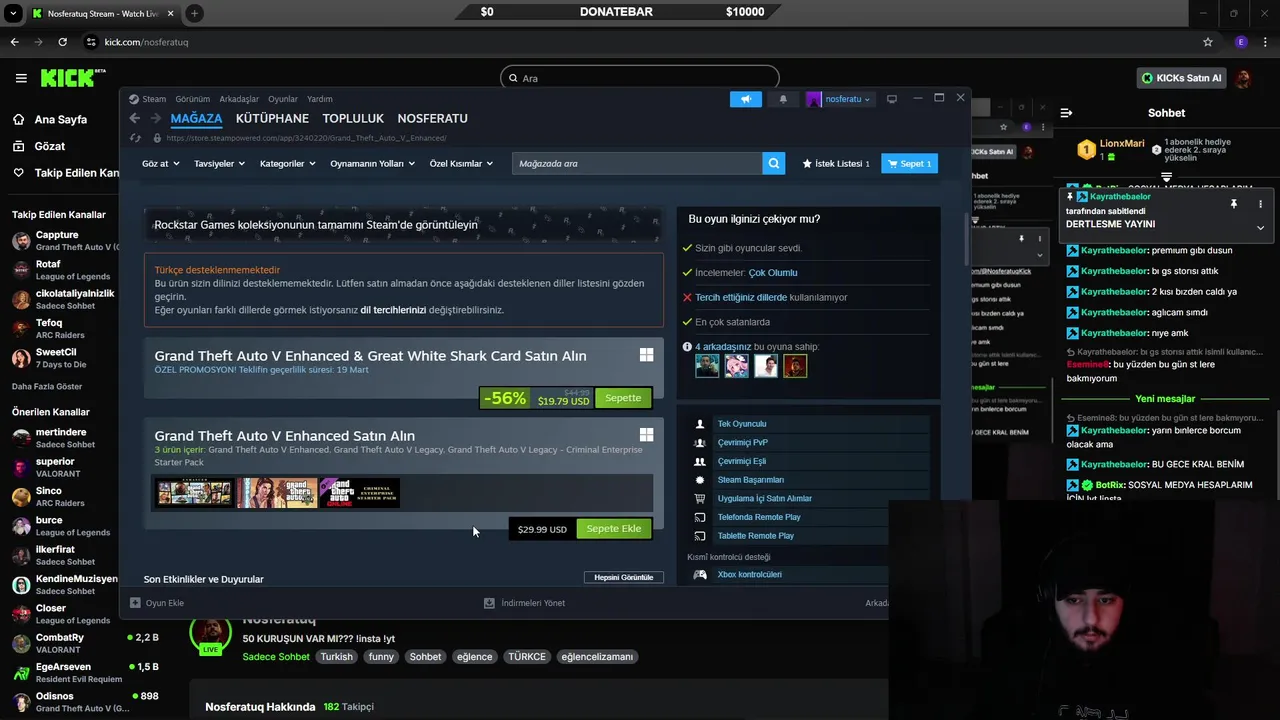Click the Tek Oyunculu feature link
1280x720 pixels.
pos(742,424)
